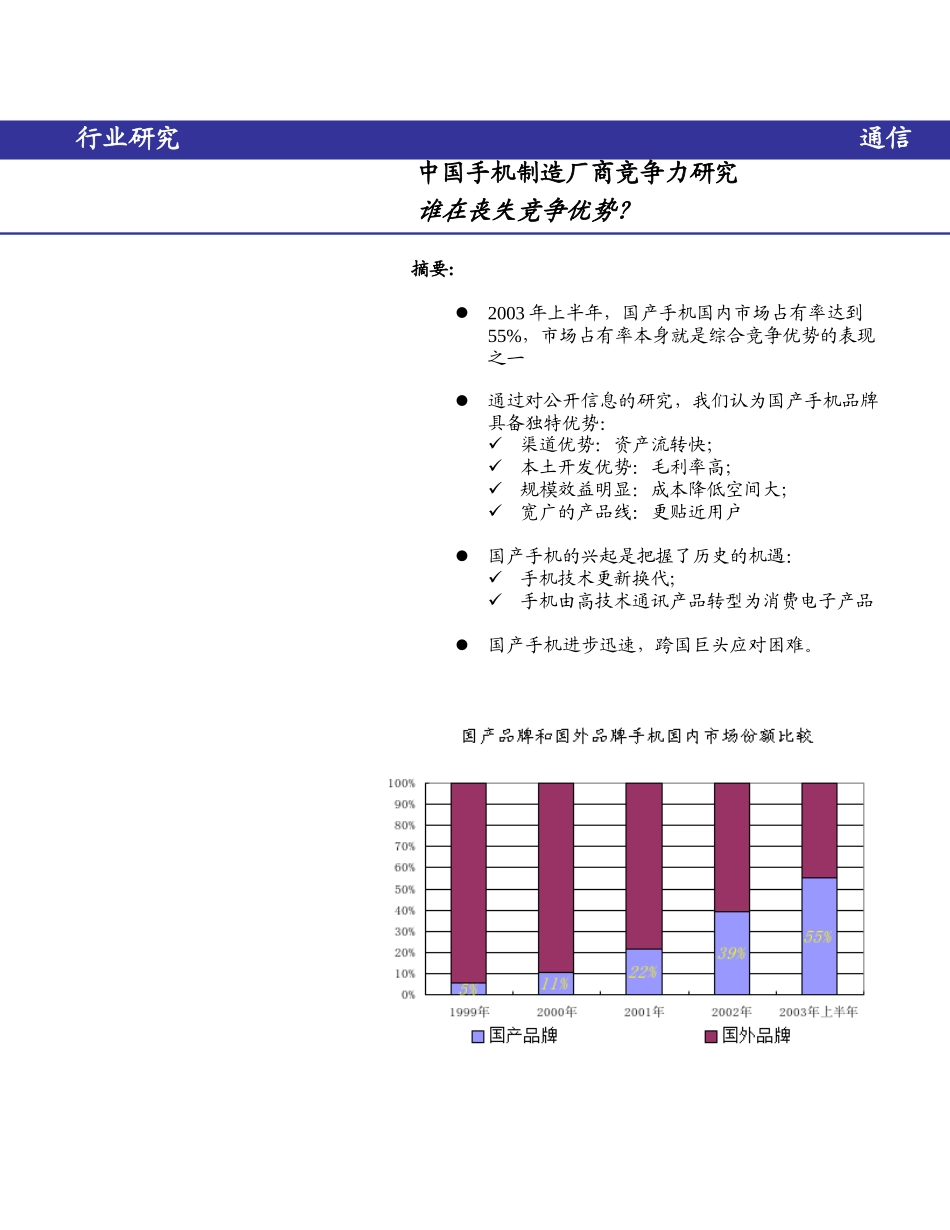This screenshot has height=1230, width=950.
Task: Click the 1999年 axis label
Action: point(469,1012)
